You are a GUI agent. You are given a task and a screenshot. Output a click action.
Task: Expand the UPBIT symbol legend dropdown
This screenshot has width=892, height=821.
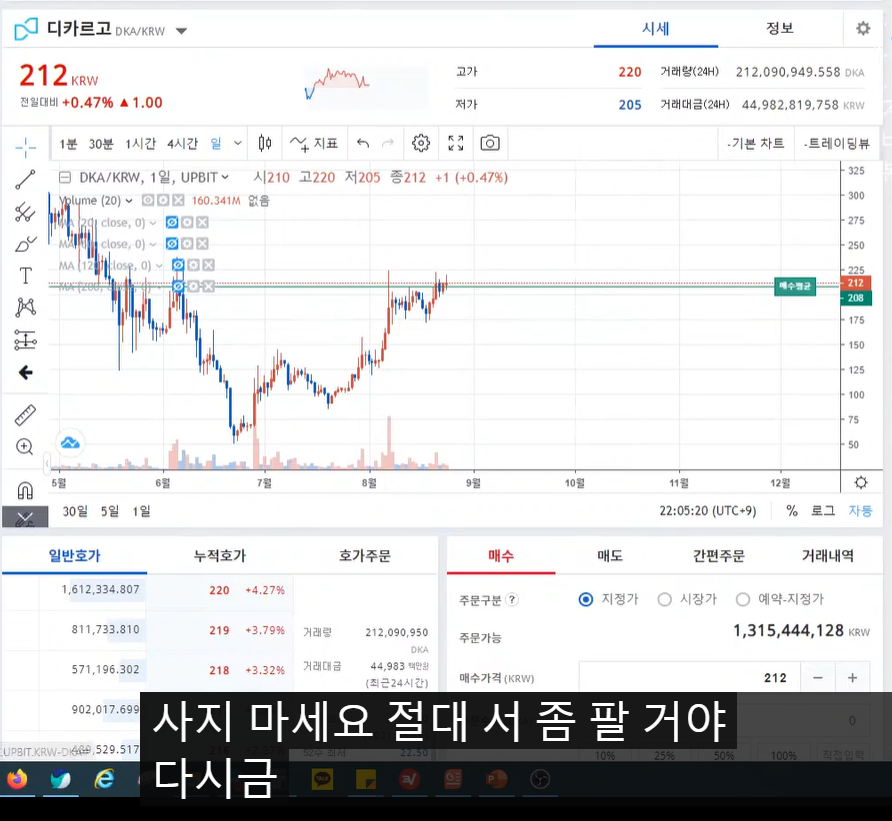coord(225,178)
